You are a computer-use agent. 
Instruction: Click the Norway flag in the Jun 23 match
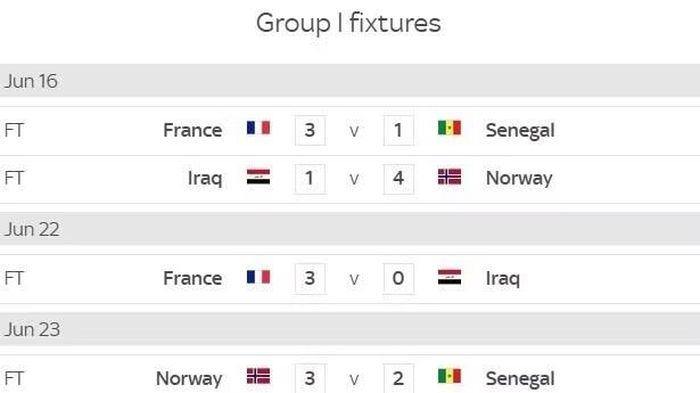(258, 376)
